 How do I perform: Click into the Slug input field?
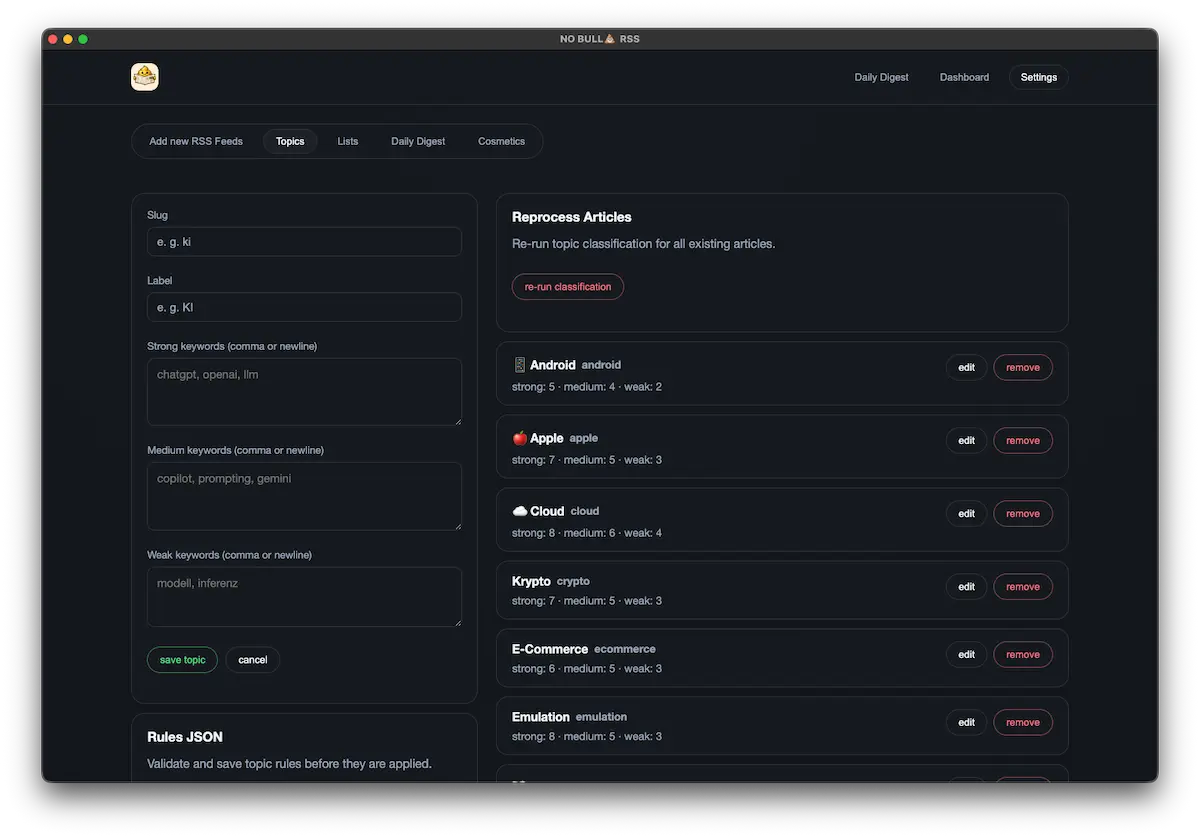pos(304,241)
